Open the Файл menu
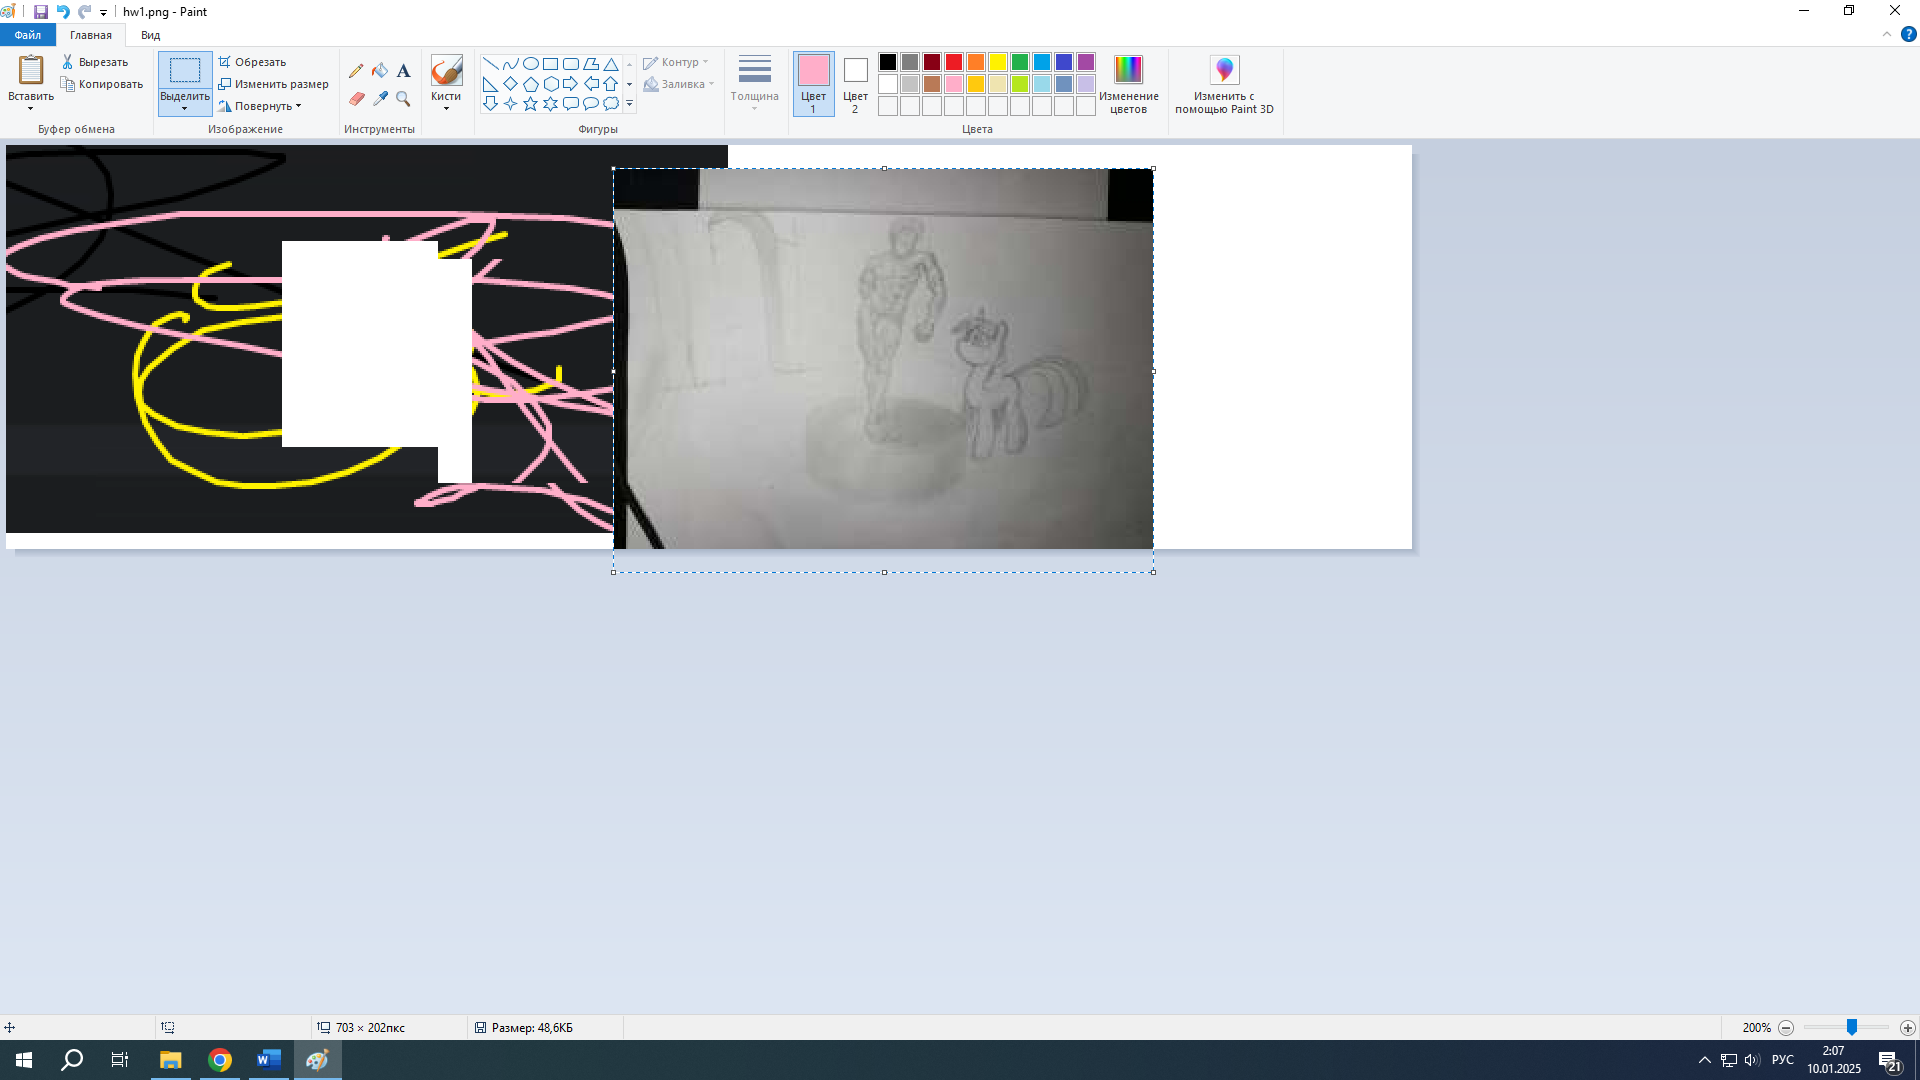The width and height of the screenshot is (1920, 1080). (x=28, y=35)
